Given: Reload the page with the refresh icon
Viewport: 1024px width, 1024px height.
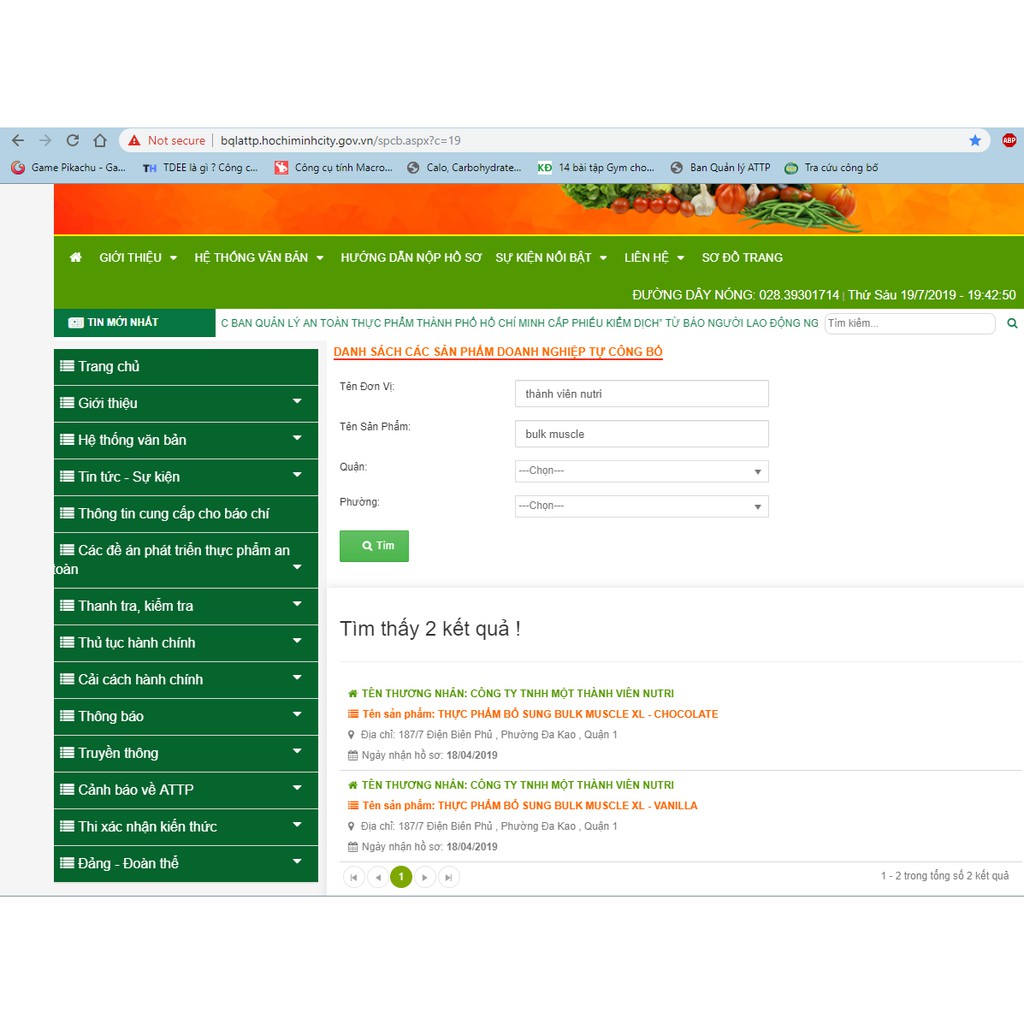Looking at the screenshot, I should 72,141.
